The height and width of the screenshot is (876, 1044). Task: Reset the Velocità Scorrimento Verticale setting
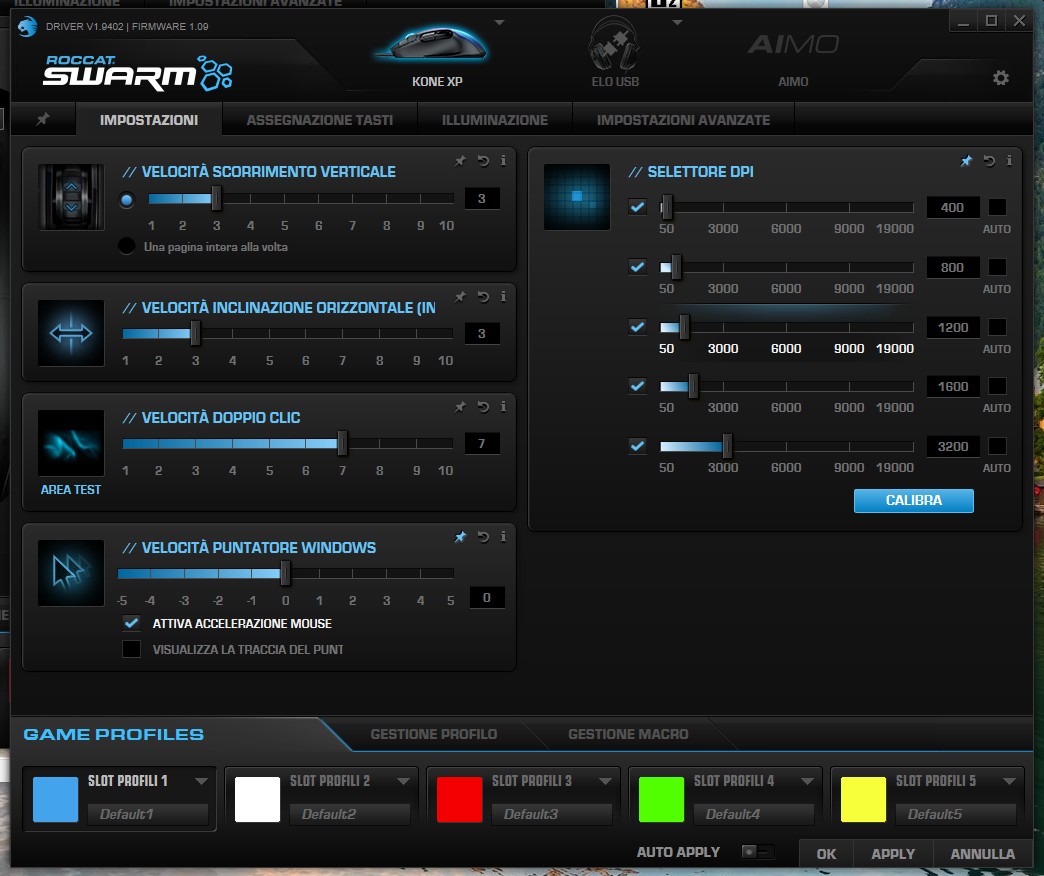(x=483, y=160)
